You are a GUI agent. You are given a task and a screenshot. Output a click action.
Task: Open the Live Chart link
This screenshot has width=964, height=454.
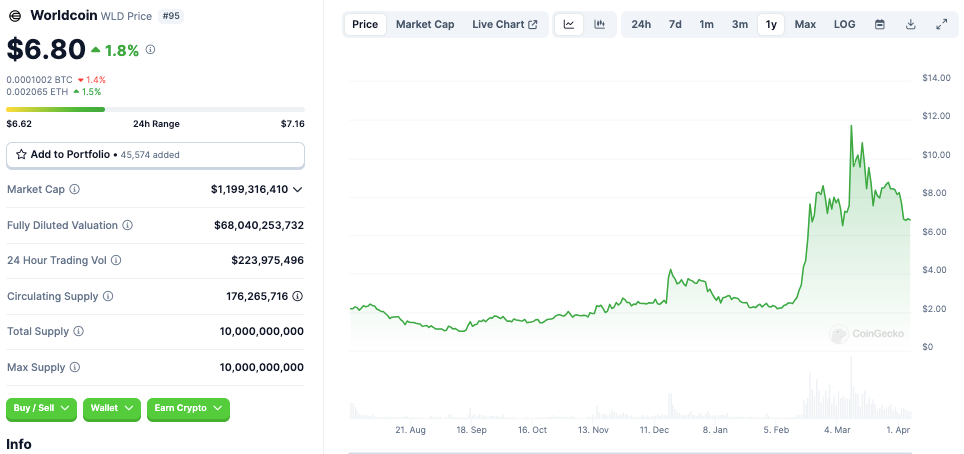pos(505,25)
